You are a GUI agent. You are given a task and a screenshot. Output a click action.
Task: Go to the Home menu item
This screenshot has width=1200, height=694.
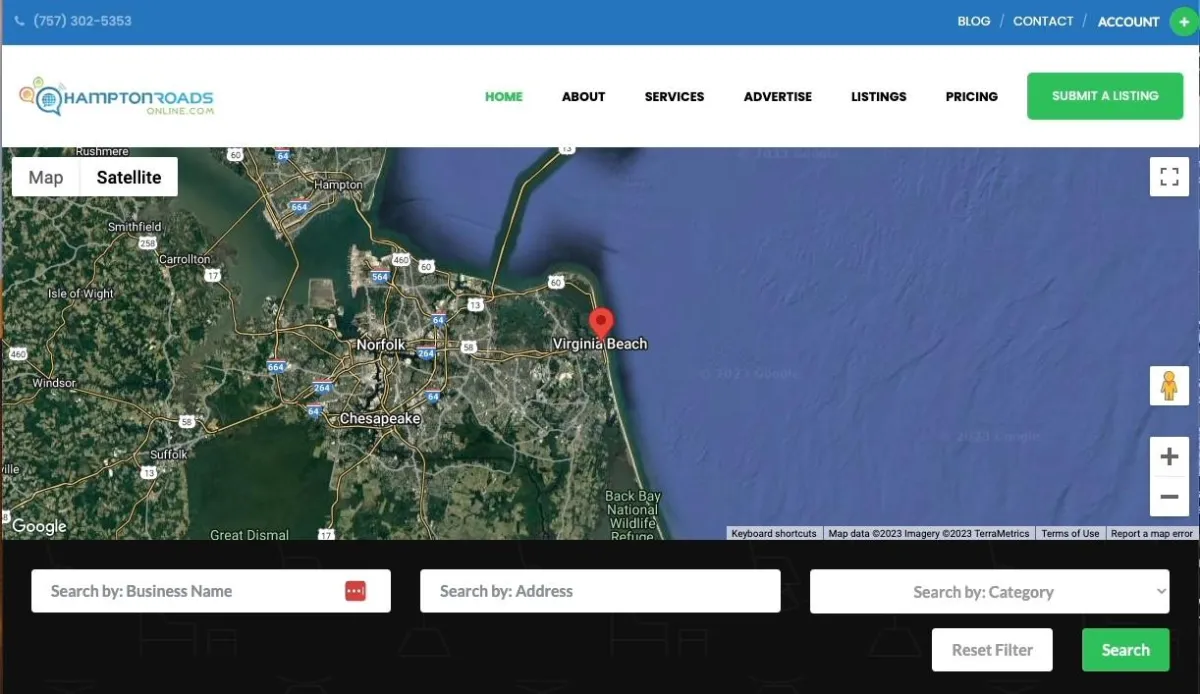coord(504,97)
